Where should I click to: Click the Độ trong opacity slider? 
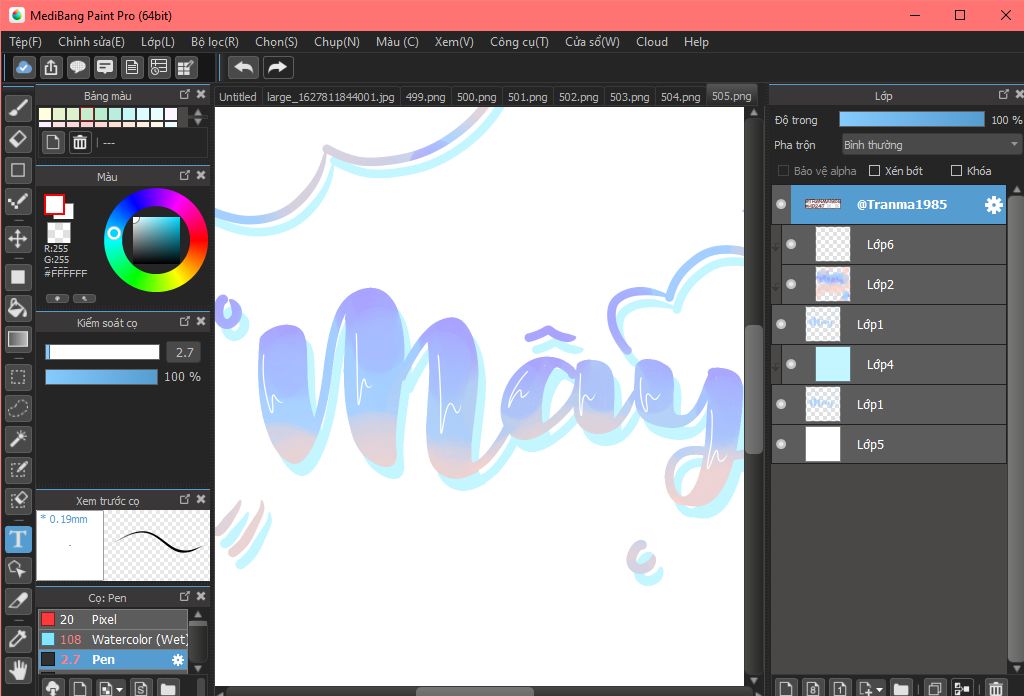point(912,119)
